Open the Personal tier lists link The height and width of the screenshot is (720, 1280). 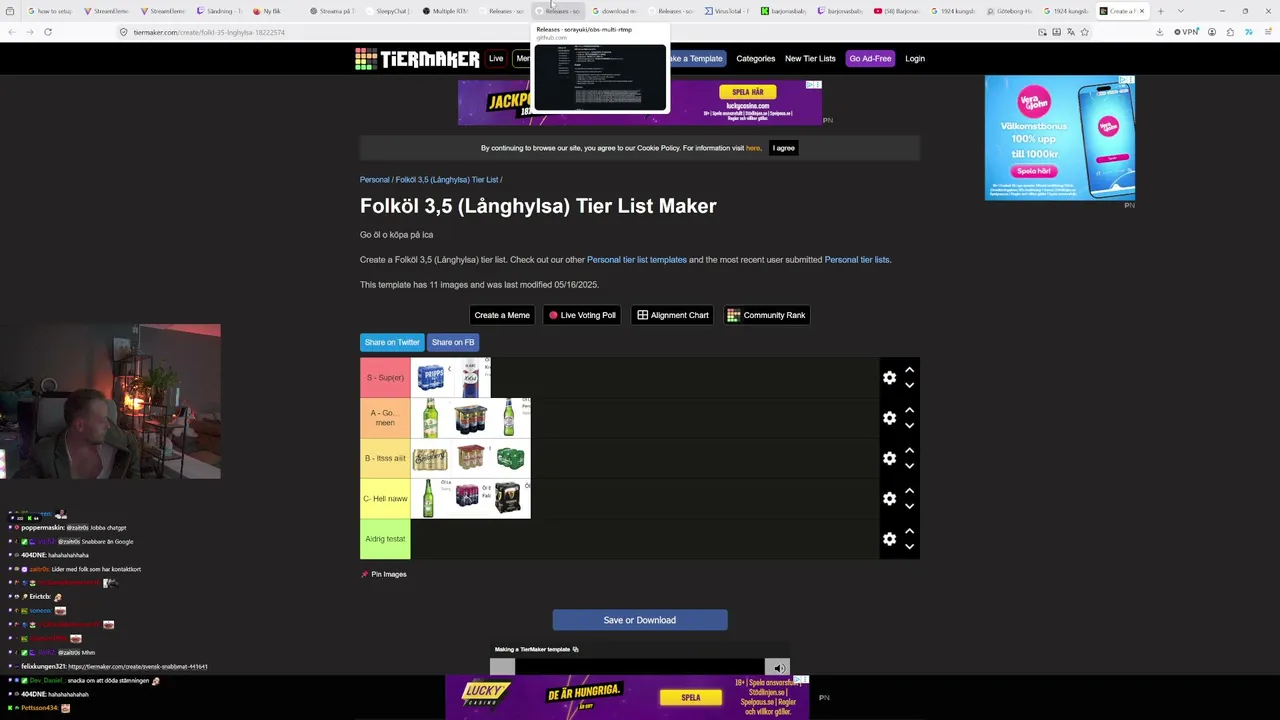click(x=857, y=260)
